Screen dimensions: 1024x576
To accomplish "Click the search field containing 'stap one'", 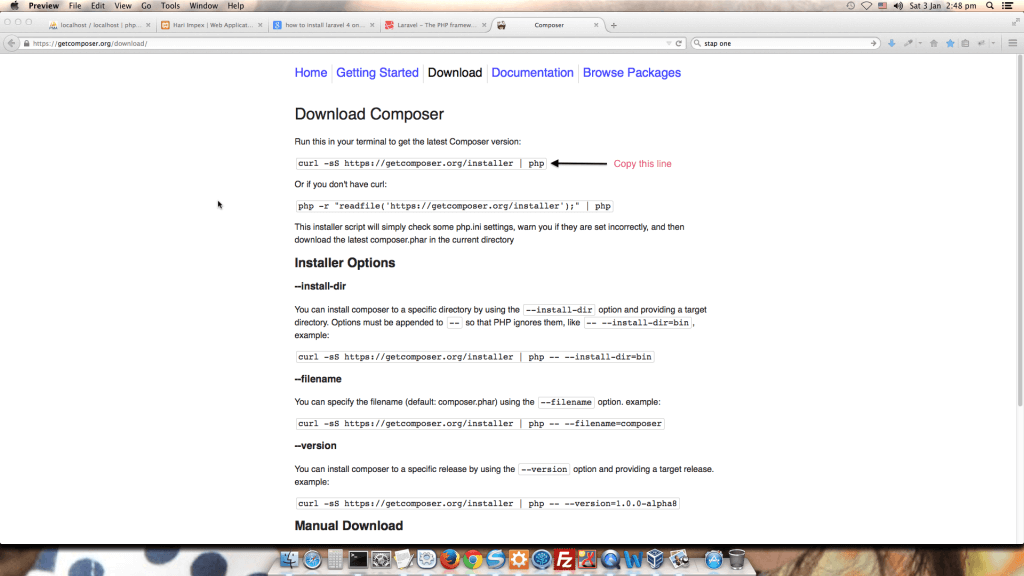I will point(786,43).
